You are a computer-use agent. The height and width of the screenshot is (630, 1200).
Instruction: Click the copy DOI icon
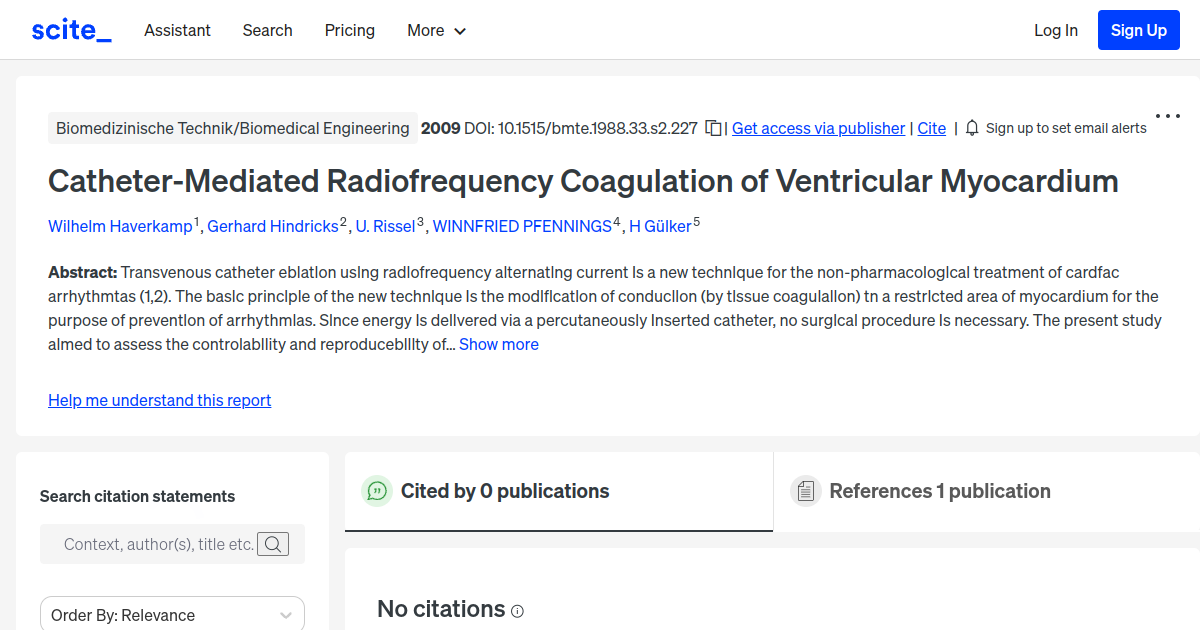click(713, 128)
